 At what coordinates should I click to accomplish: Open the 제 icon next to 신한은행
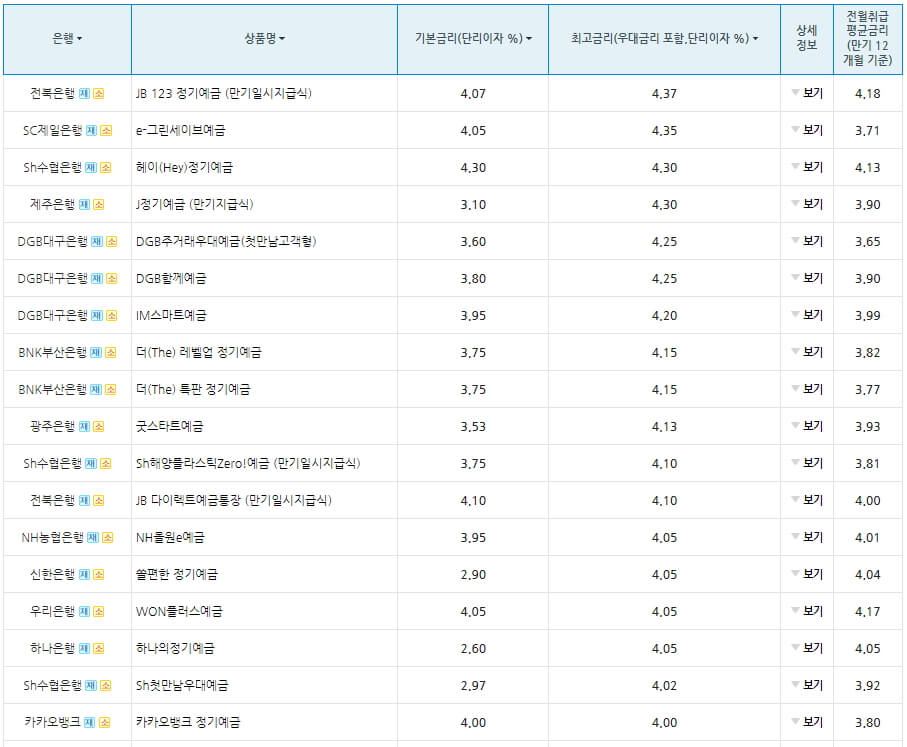(x=85, y=573)
